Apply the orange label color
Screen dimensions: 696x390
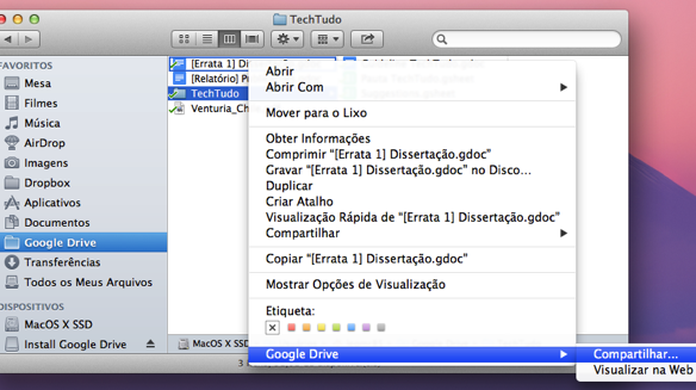click(x=307, y=327)
